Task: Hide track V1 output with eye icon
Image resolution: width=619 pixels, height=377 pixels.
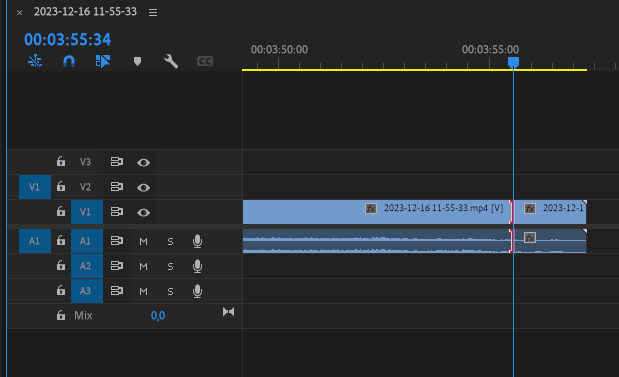Action: 143,212
